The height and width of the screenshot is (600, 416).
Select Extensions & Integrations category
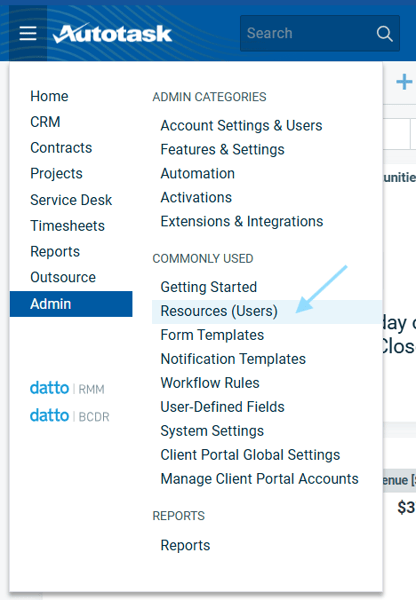[x=242, y=221]
